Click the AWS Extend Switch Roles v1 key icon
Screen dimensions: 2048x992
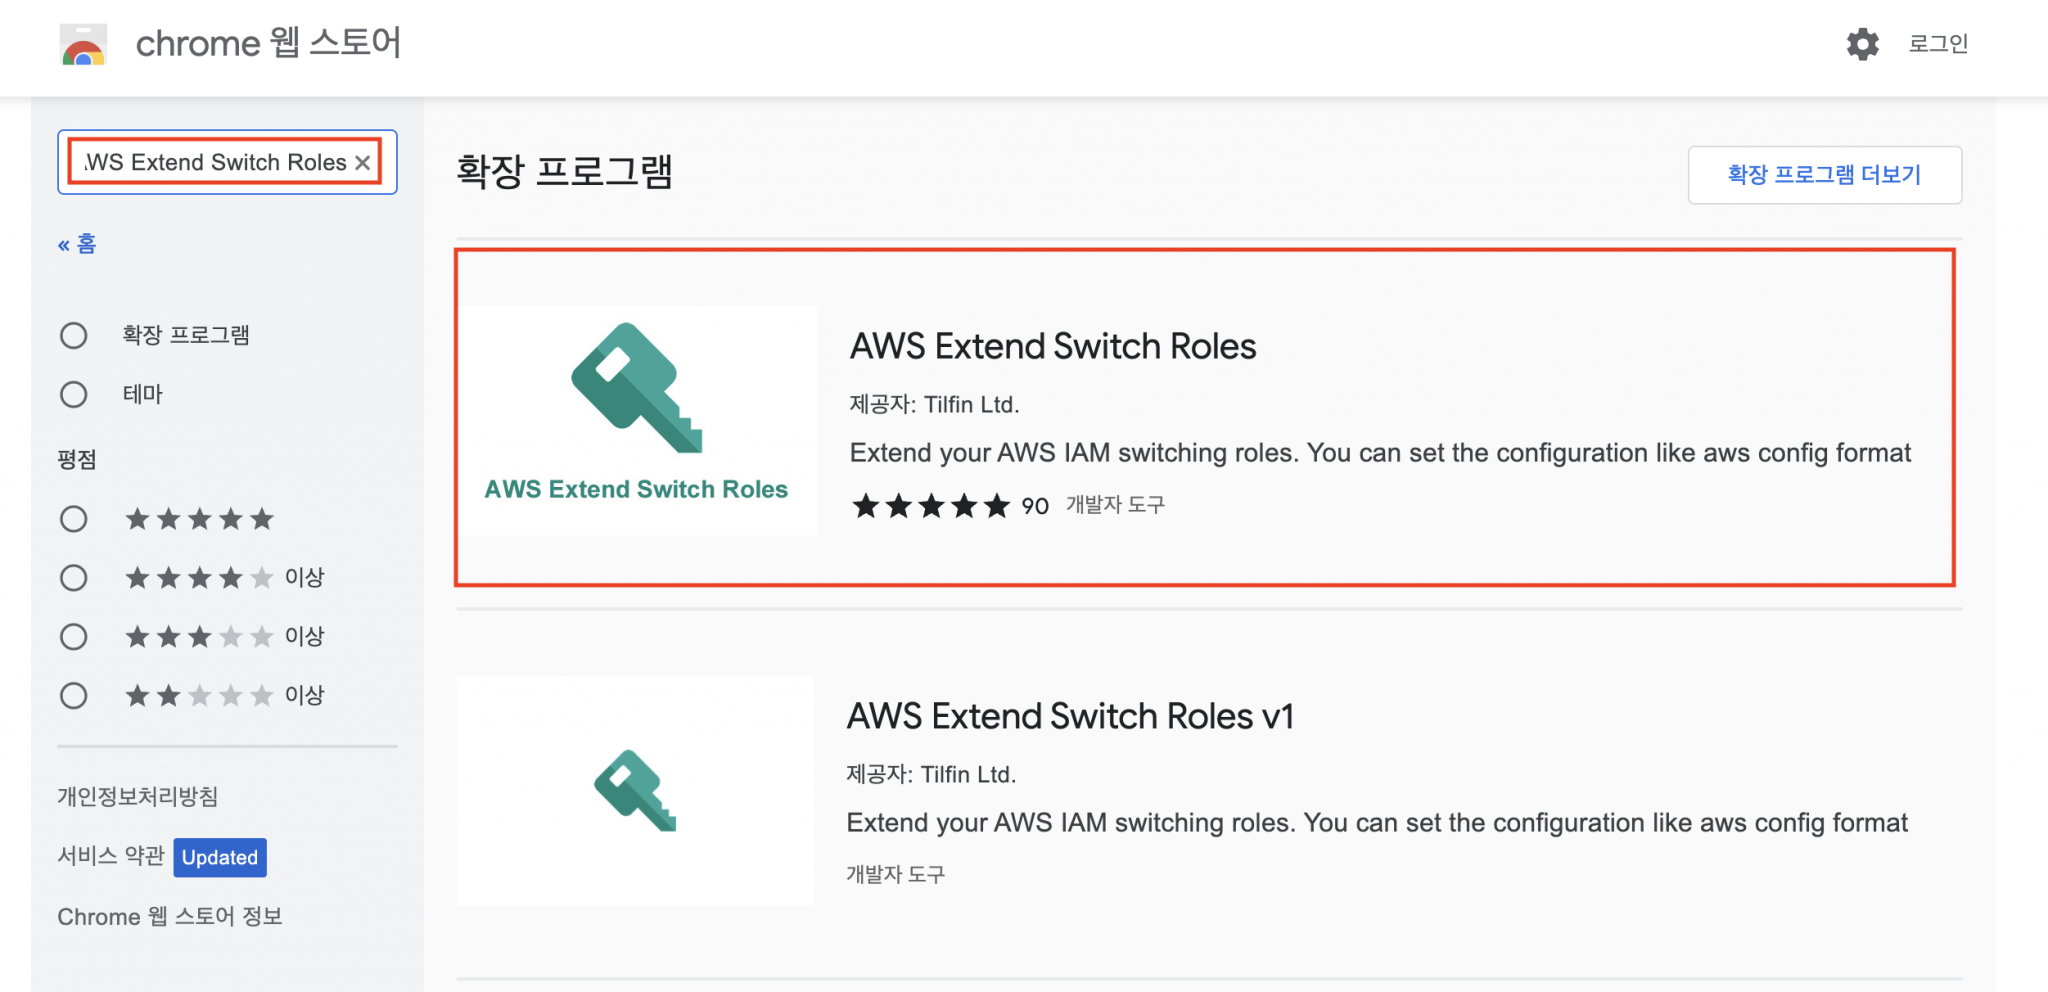point(636,790)
